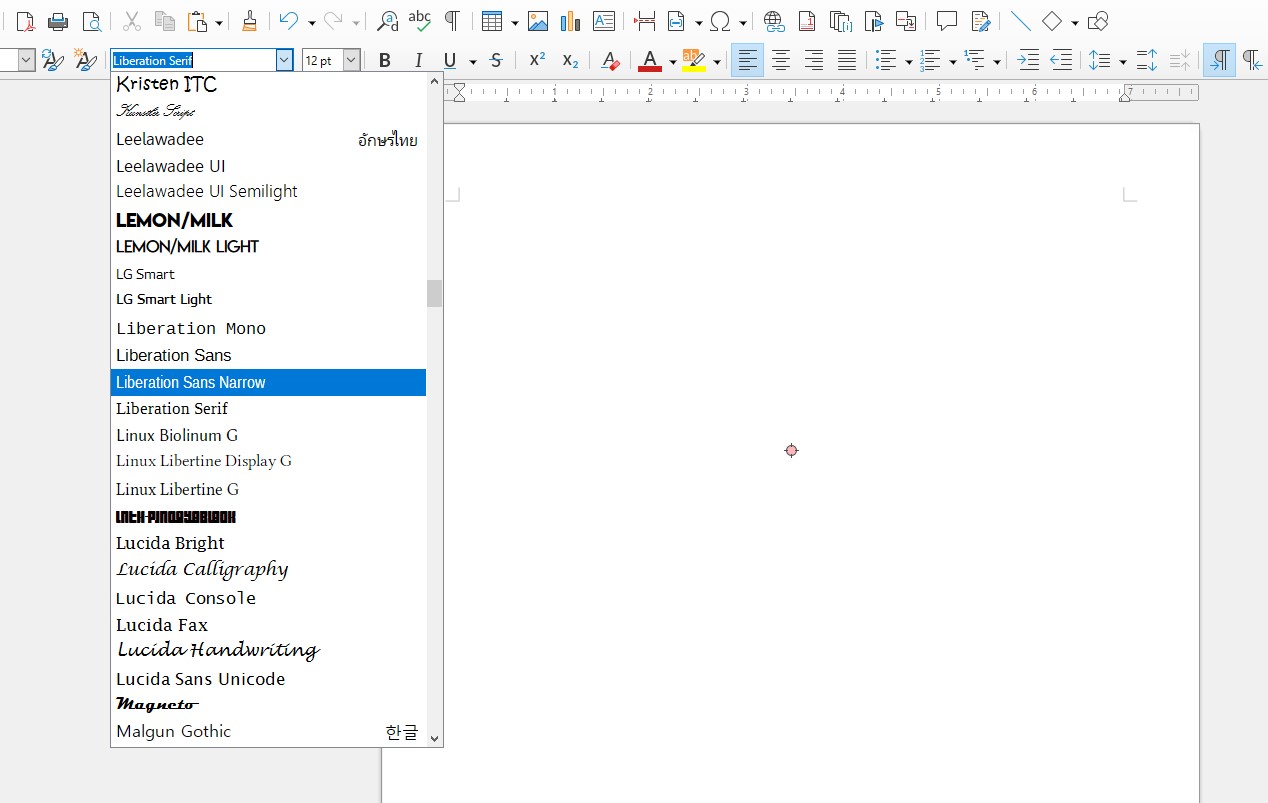Click the Print icon
The image size is (1268, 803).
58,21
